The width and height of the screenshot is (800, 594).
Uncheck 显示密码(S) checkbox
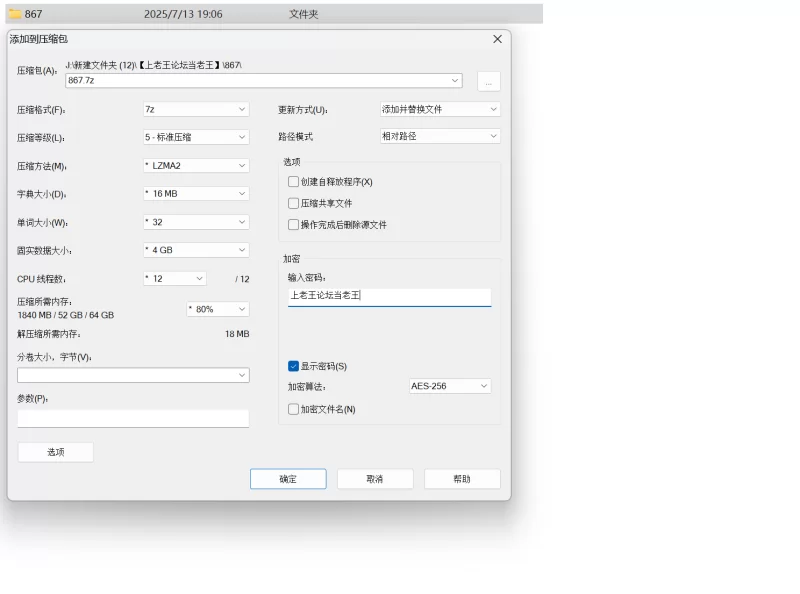point(293,366)
